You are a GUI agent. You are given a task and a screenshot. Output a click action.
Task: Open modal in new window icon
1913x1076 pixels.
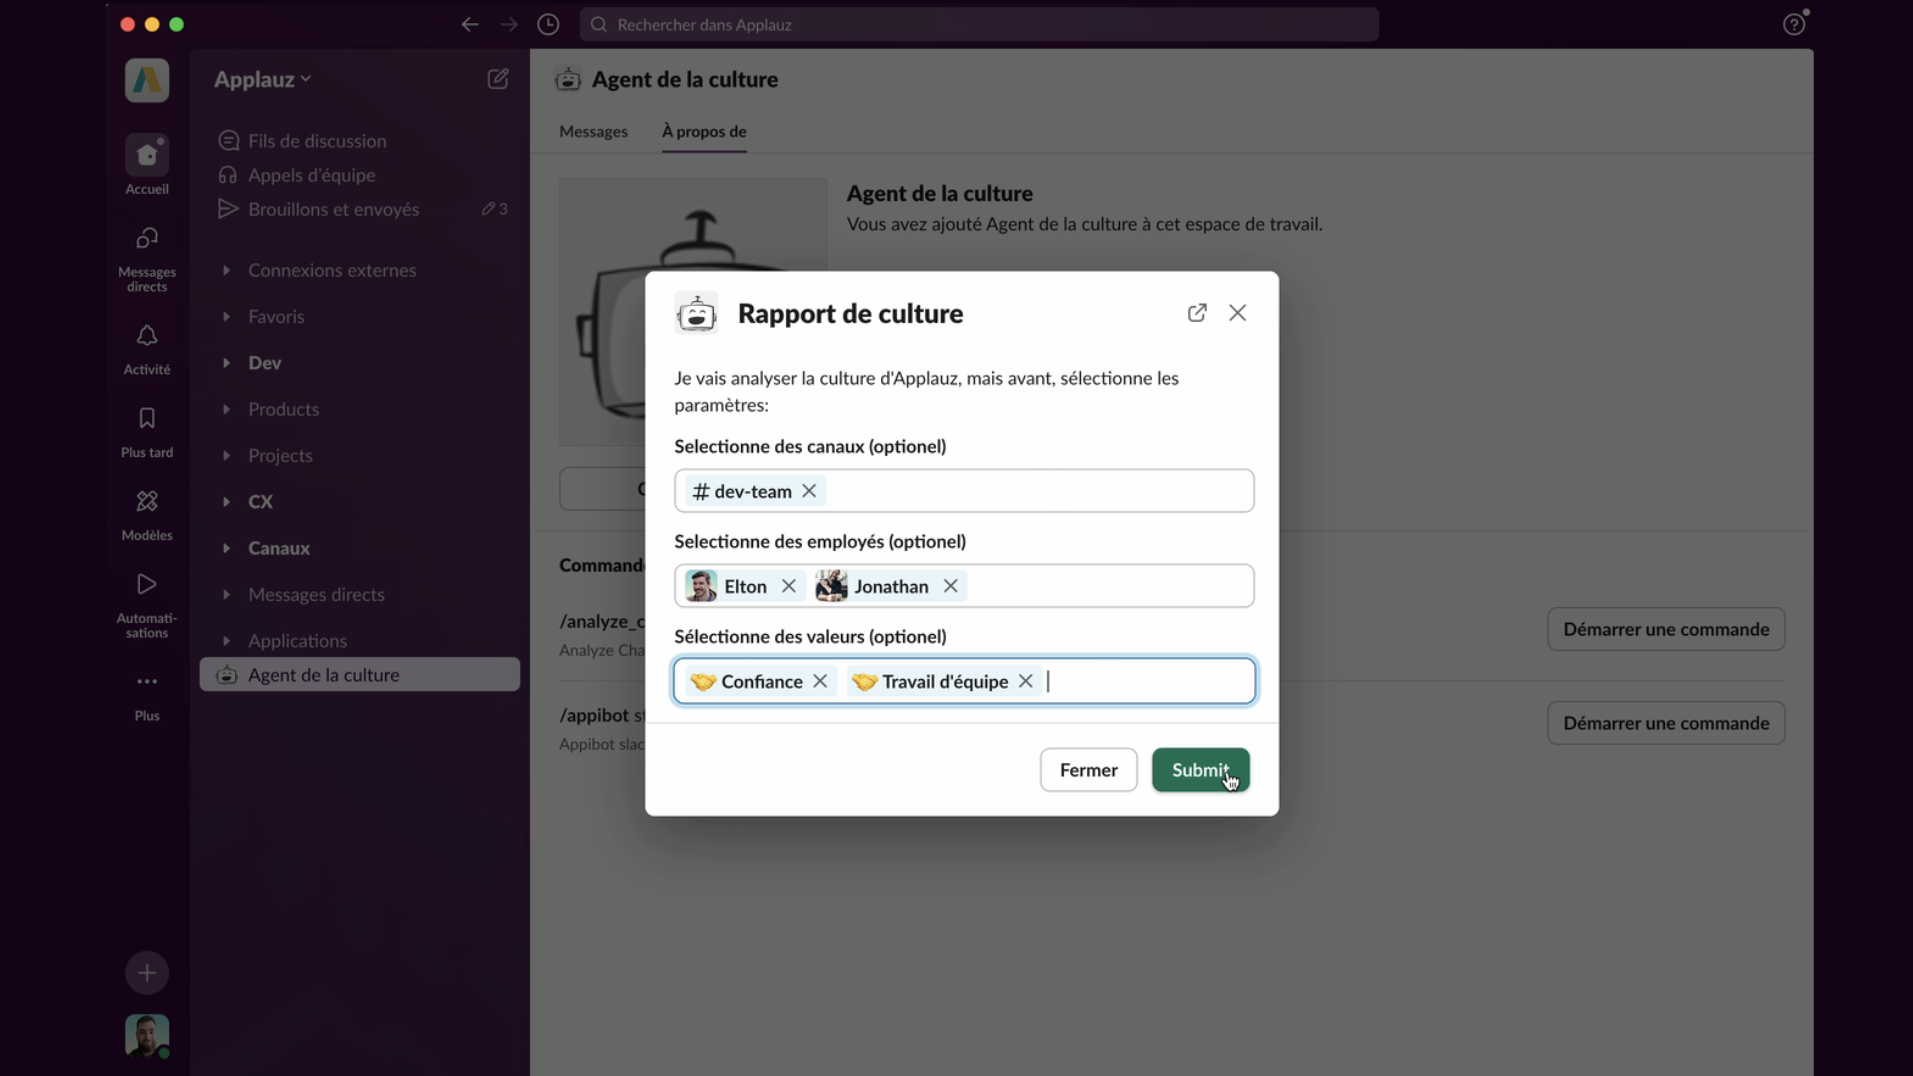[1196, 313]
